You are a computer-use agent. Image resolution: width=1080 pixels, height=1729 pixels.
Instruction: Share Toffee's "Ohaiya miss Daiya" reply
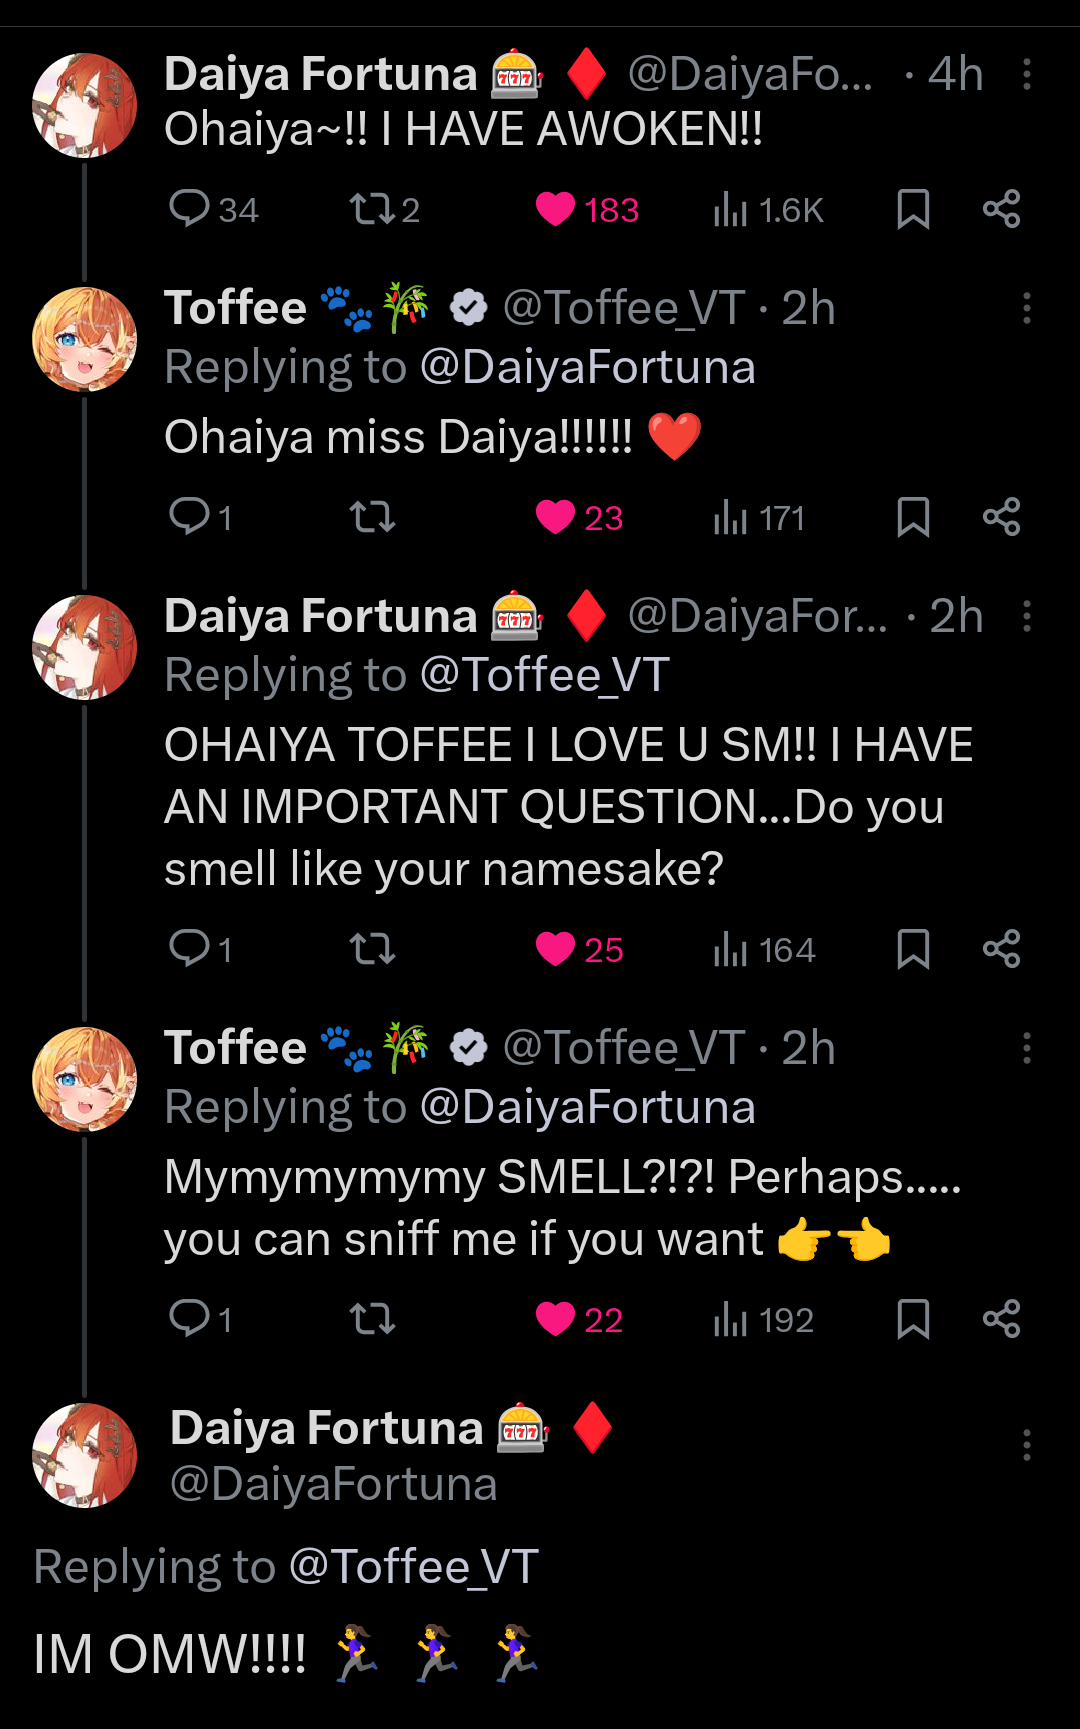tap(1001, 517)
